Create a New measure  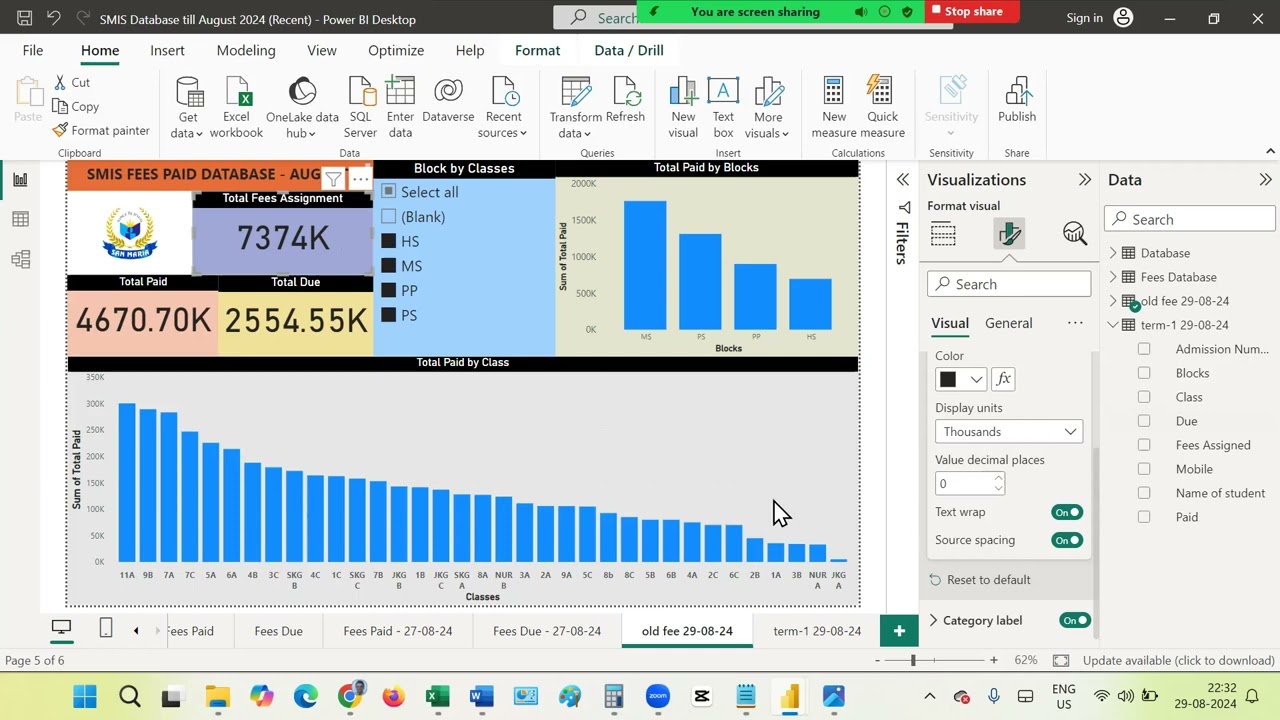point(834,108)
